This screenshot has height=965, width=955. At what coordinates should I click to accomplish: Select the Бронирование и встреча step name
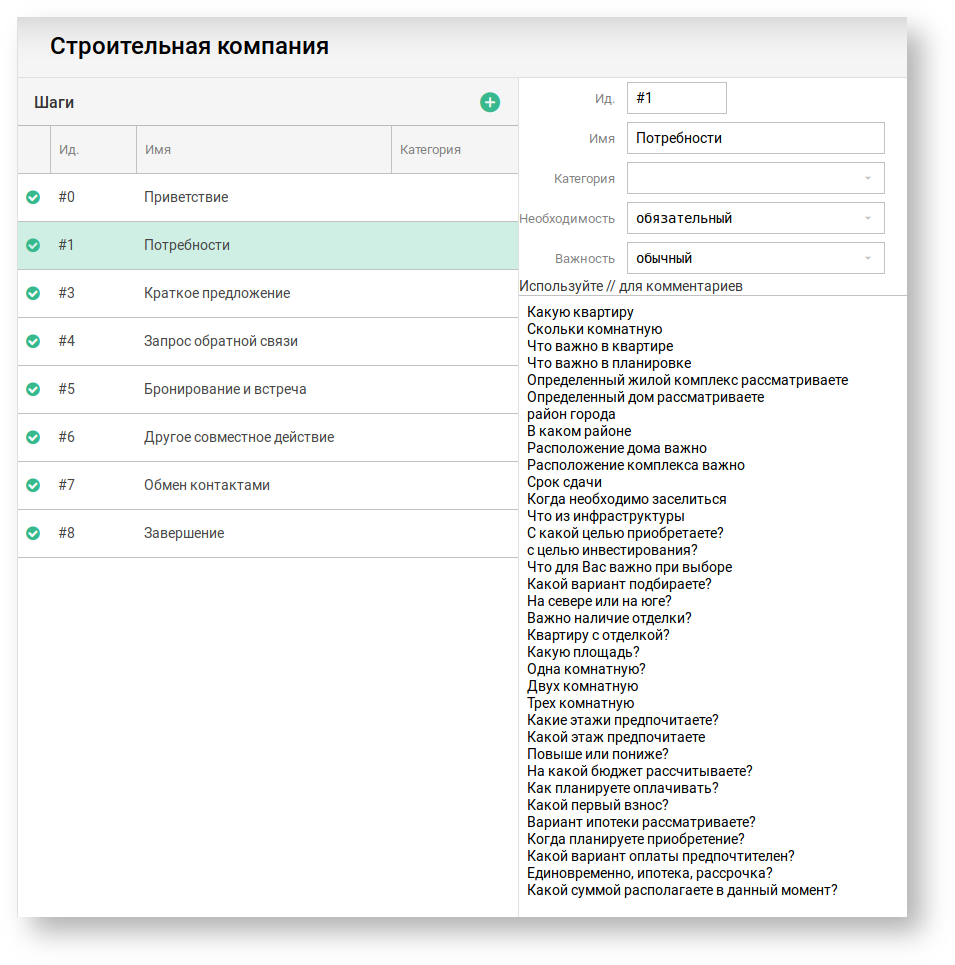225,389
